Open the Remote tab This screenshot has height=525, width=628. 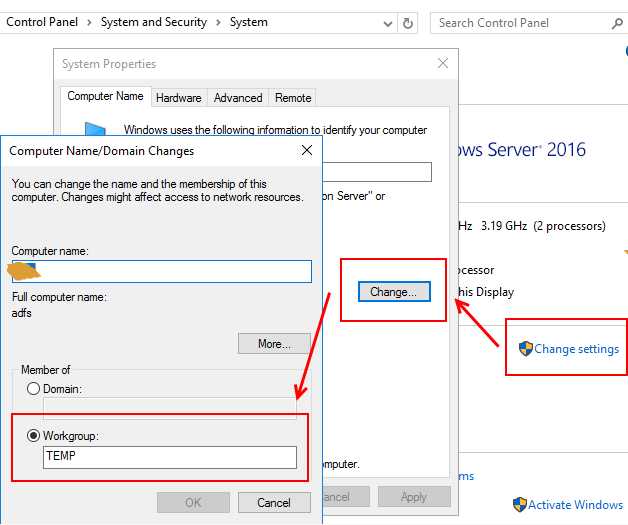click(x=293, y=98)
